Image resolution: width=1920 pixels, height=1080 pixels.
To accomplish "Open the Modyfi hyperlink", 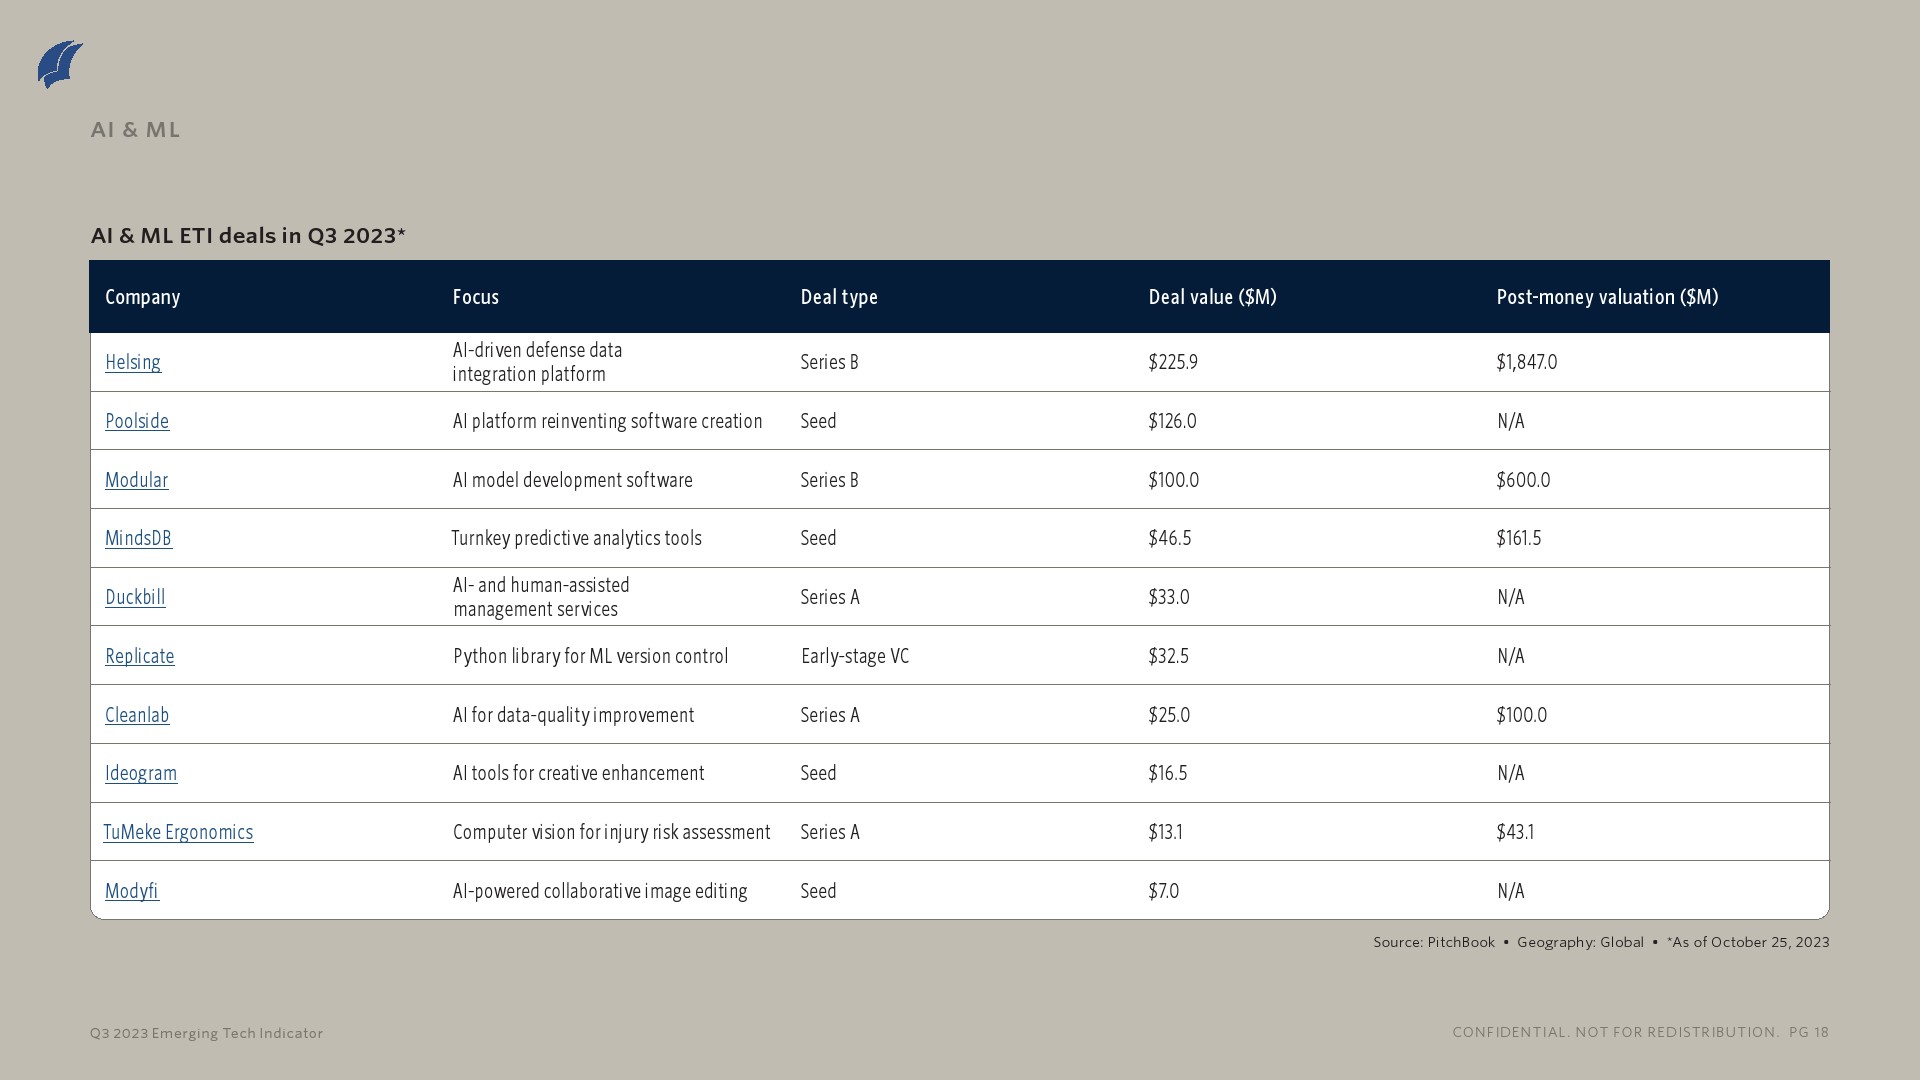I will pyautogui.click(x=132, y=891).
